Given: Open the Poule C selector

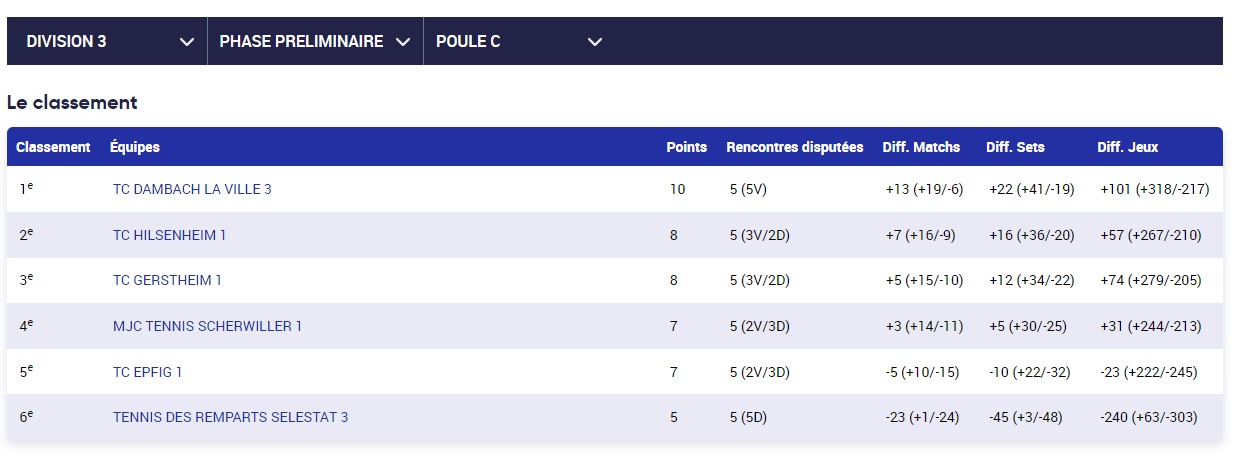Looking at the screenshot, I should coord(517,41).
